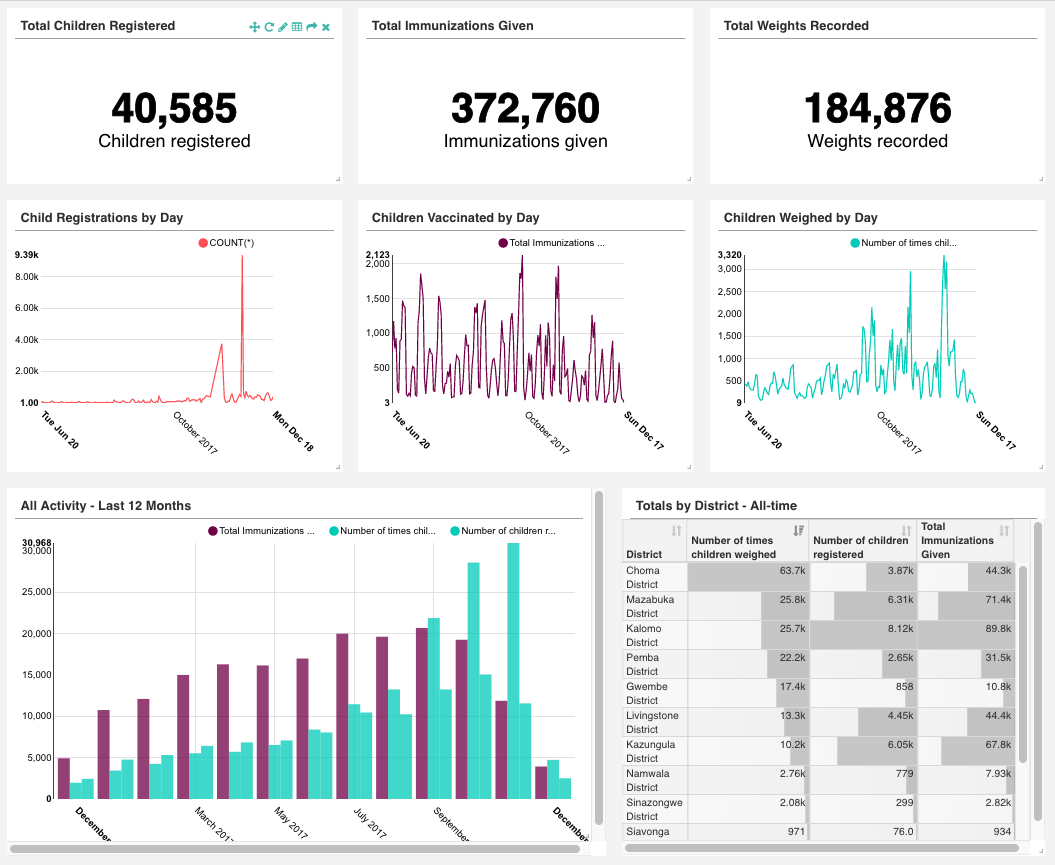Image resolution: width=1055 pixels, height=865 pixels.
Task: Click the Total Children Registered title
Action: point(98,26)
